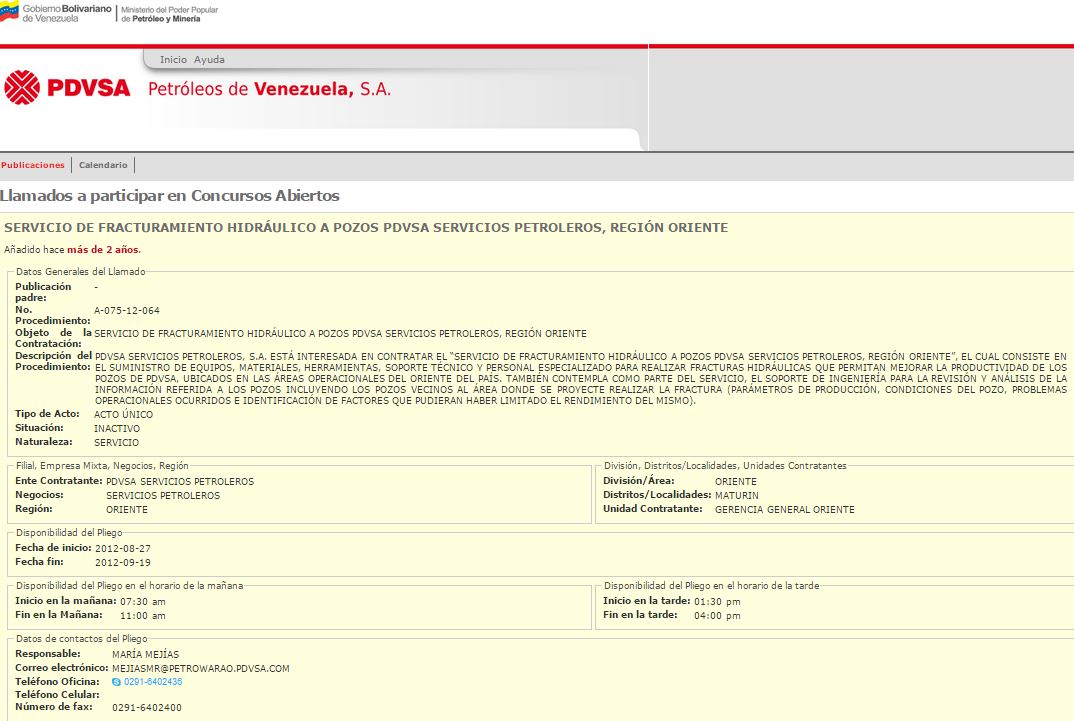Click end date 2012-09-19
The image size is (1074, 721).
click(123, 563)
